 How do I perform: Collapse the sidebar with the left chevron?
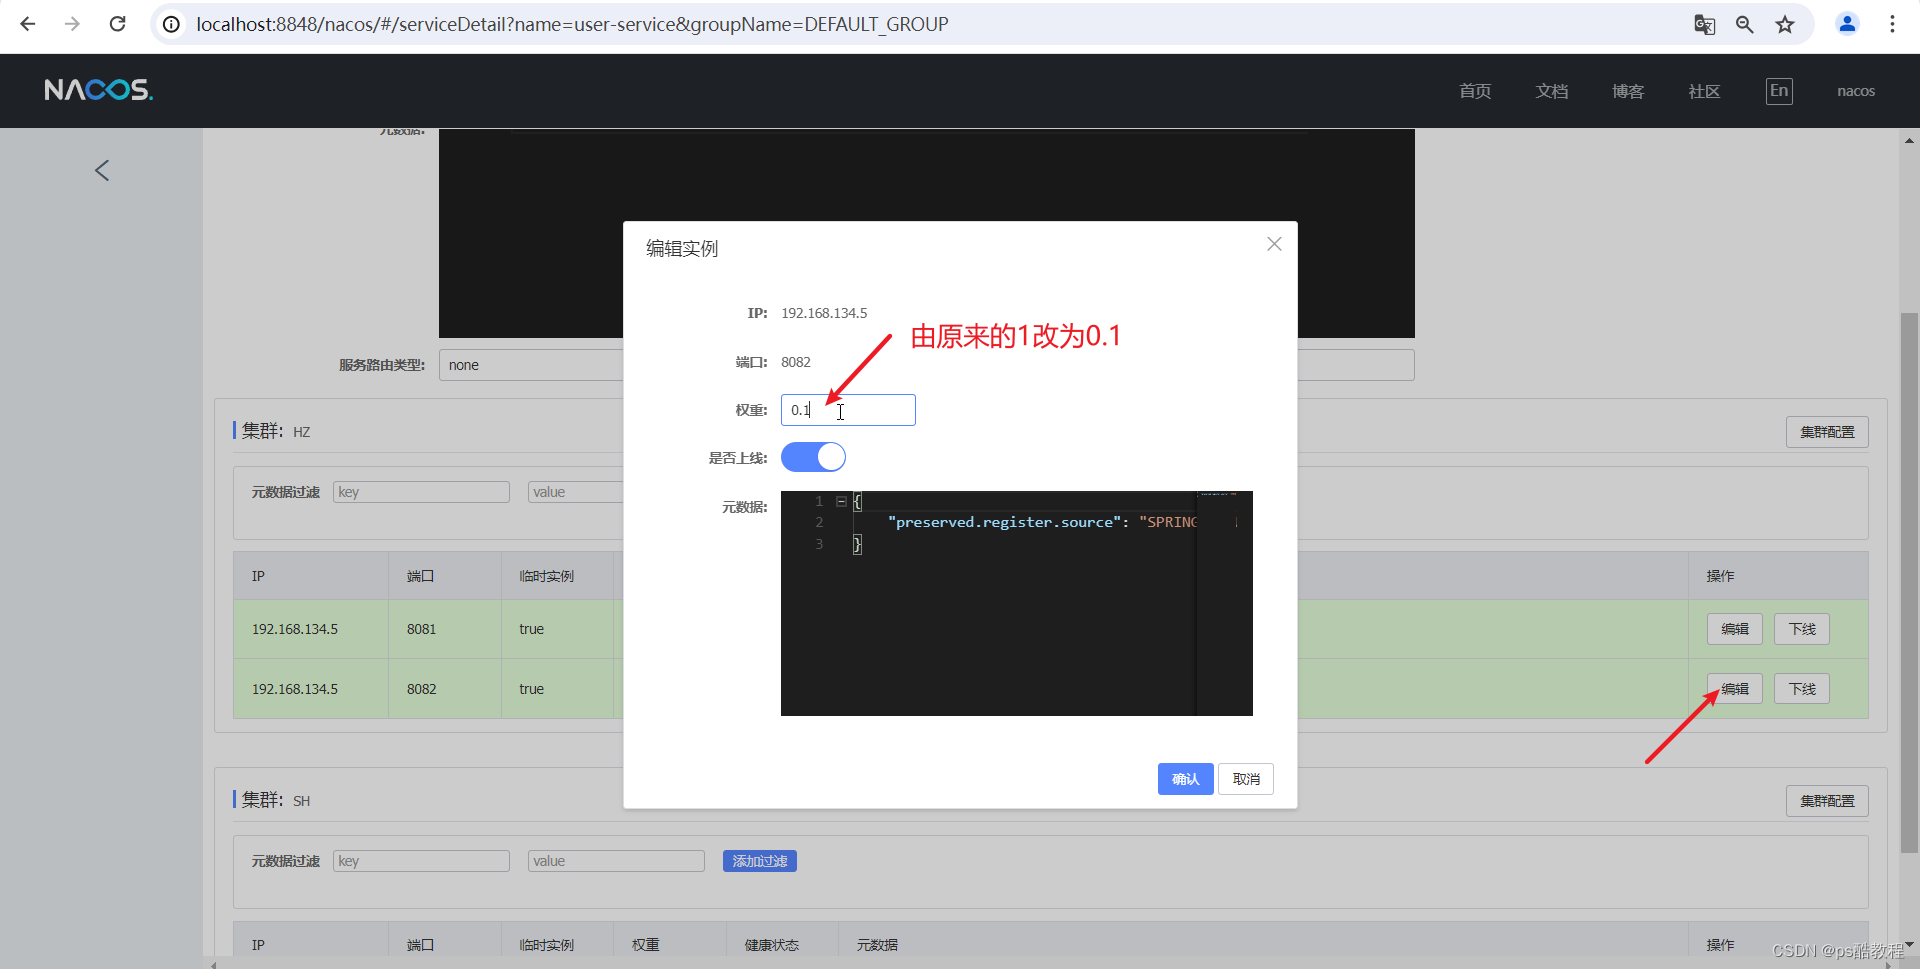[x=102, y=171]
